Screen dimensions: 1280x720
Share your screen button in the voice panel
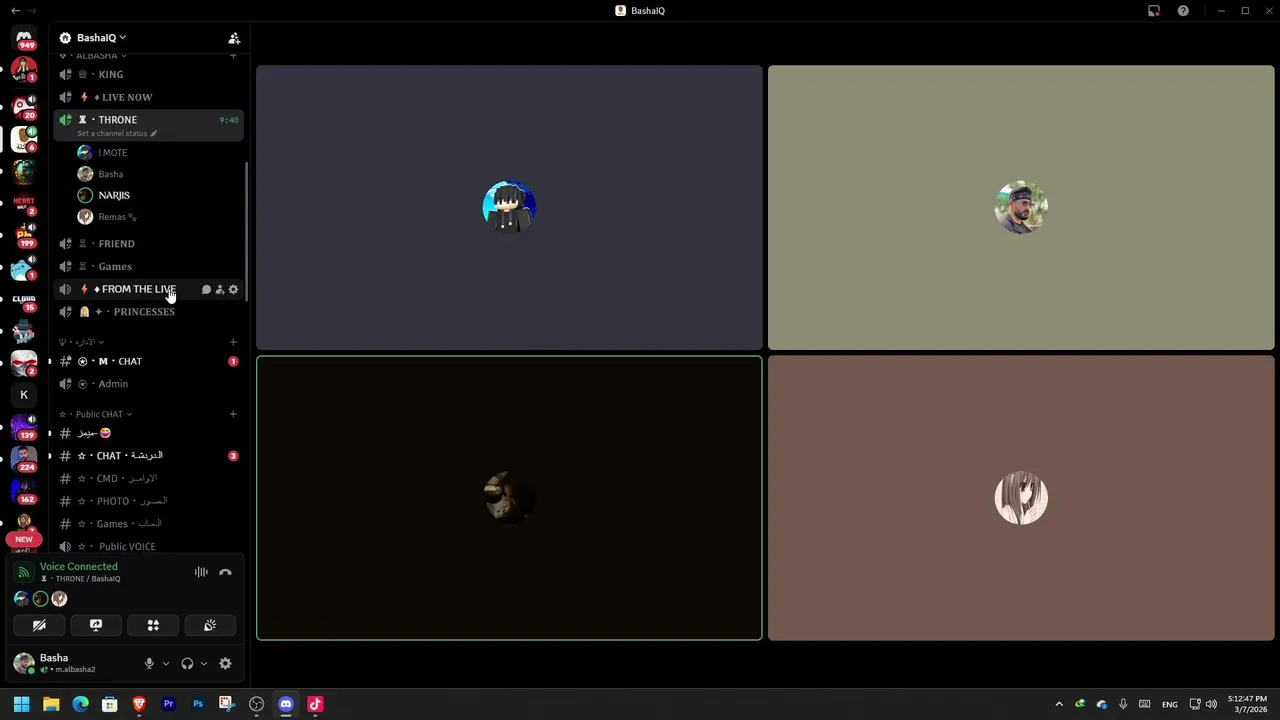[96, 625]
